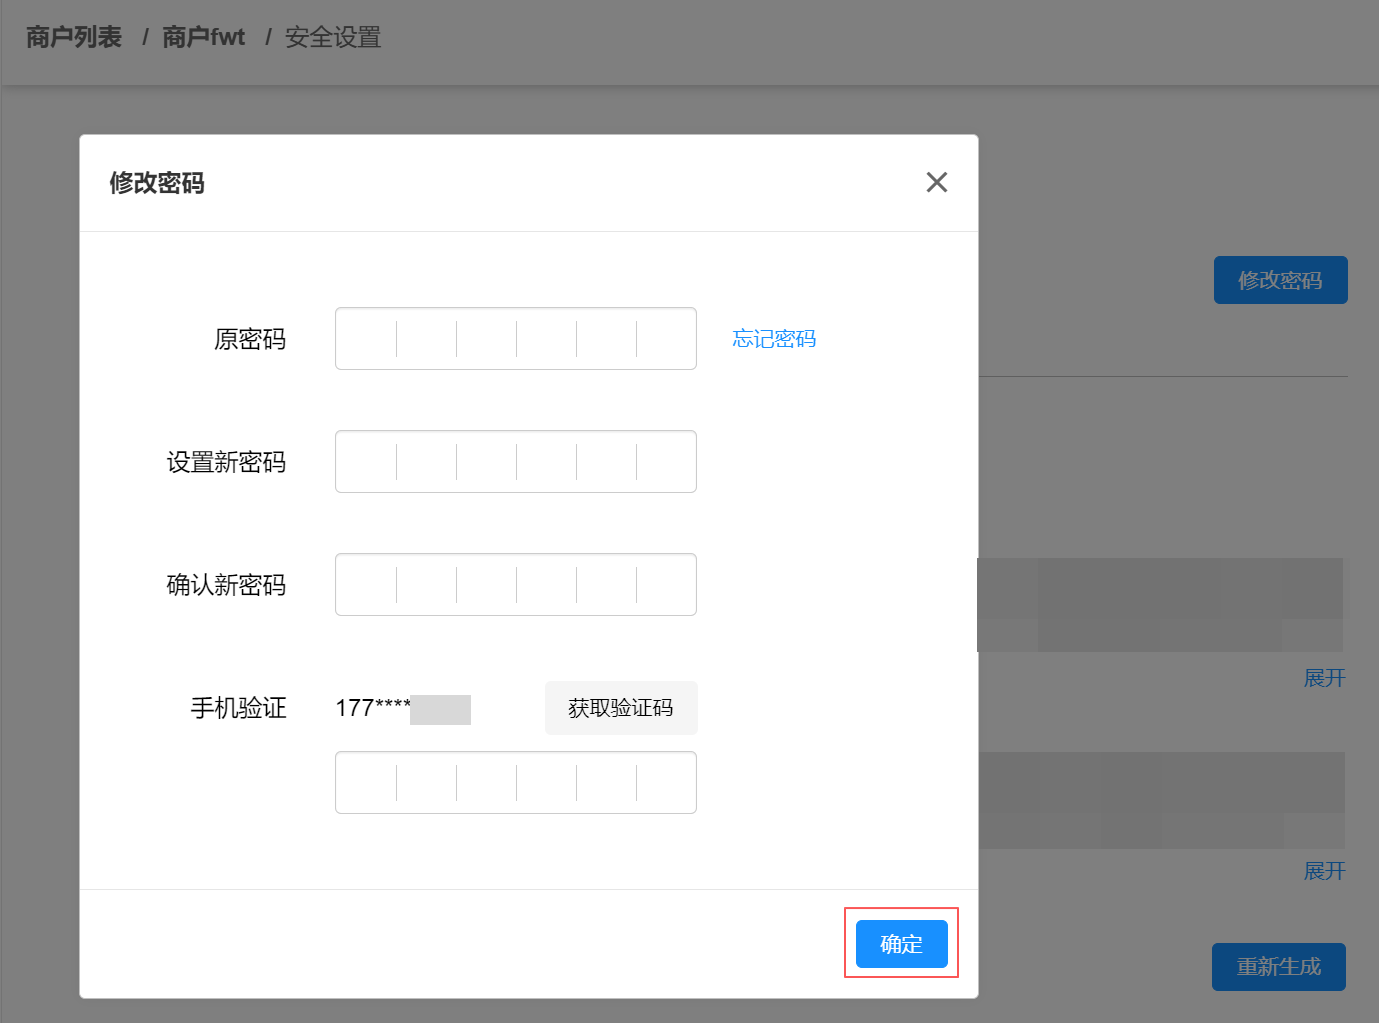The height and width of the screenshot is (1023, 1379).
Task: Confirm changes with the 确定 button
Action: 900,943
